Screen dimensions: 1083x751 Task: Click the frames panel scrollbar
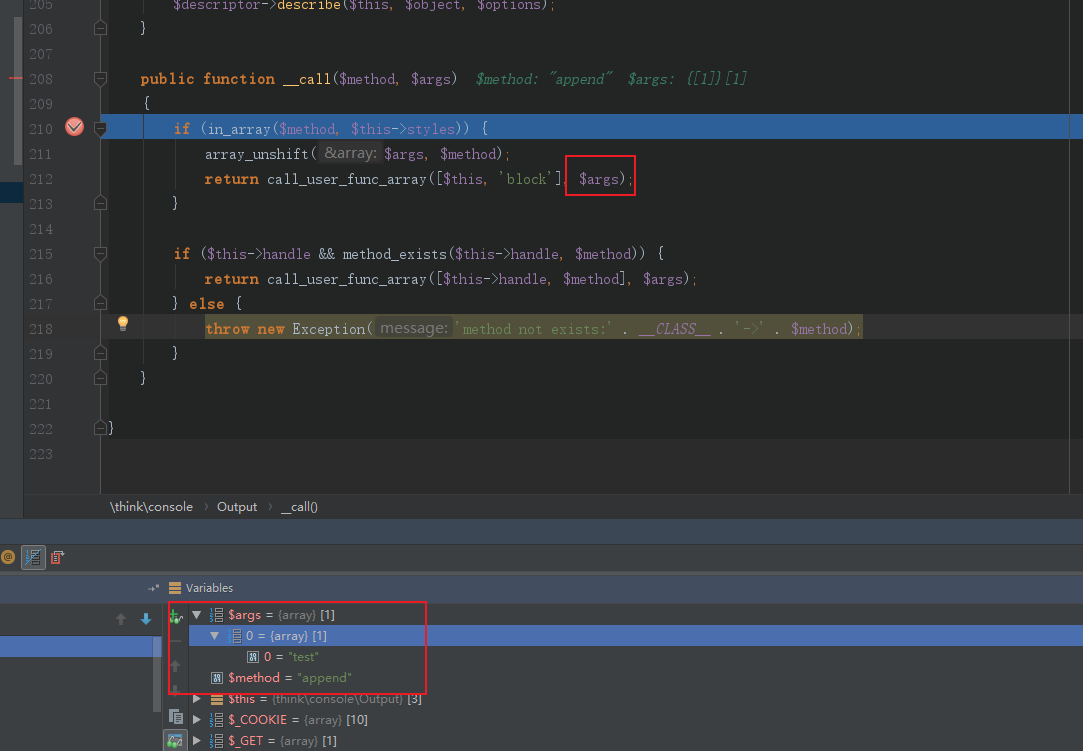(157, 674)
